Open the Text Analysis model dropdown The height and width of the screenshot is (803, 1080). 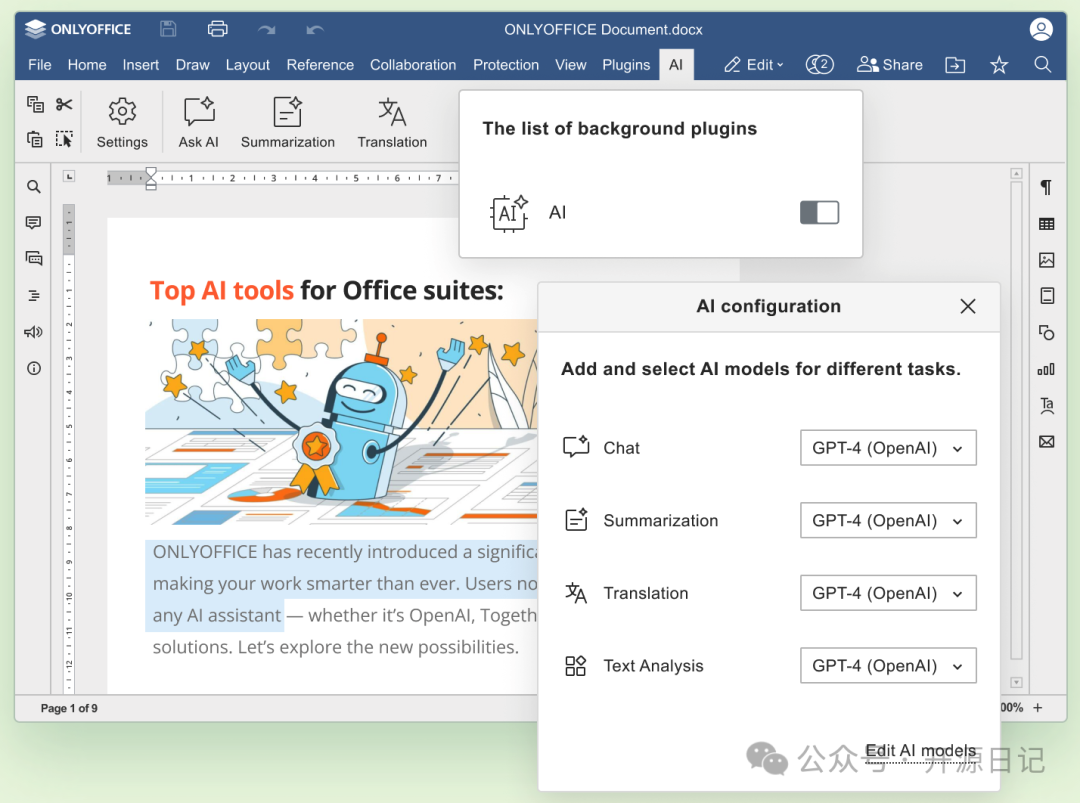click(x=888, y=666)
